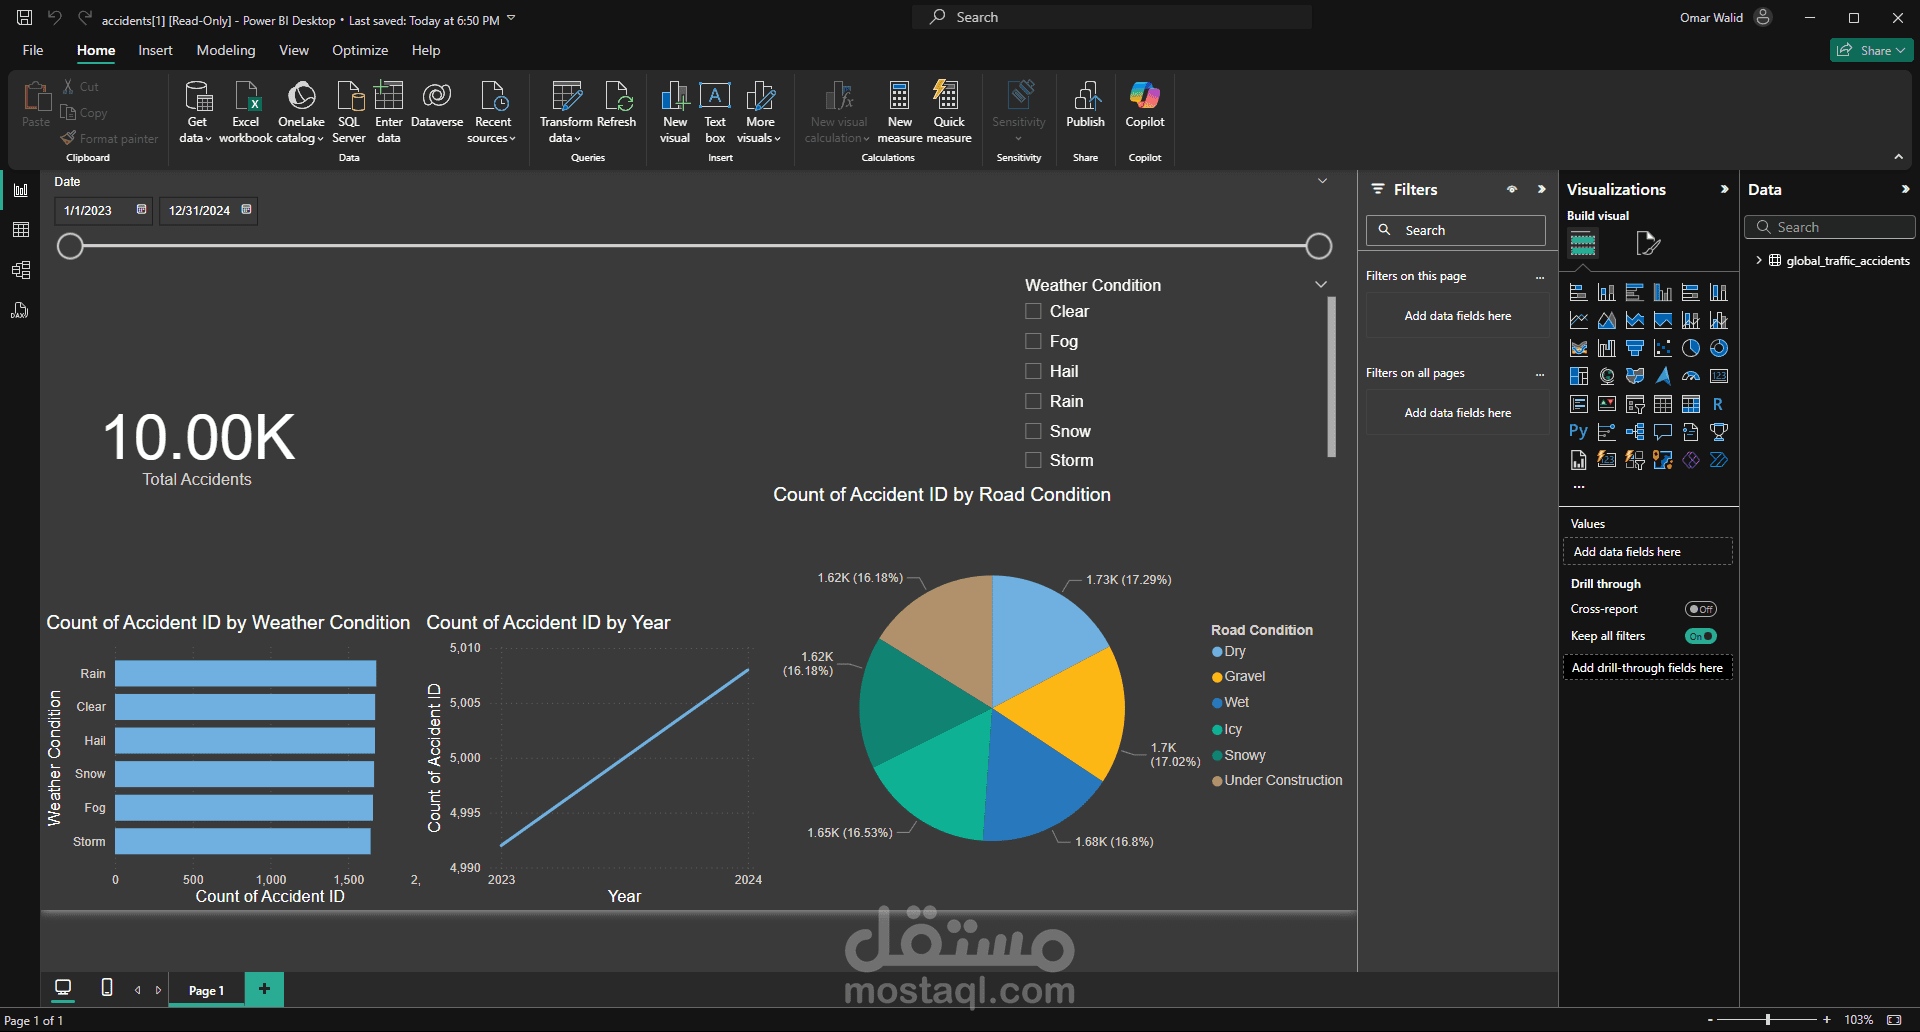1920x1032 pixels.
Task: Switch to the Modeling ribbon tab
Action: pos(225,50)
